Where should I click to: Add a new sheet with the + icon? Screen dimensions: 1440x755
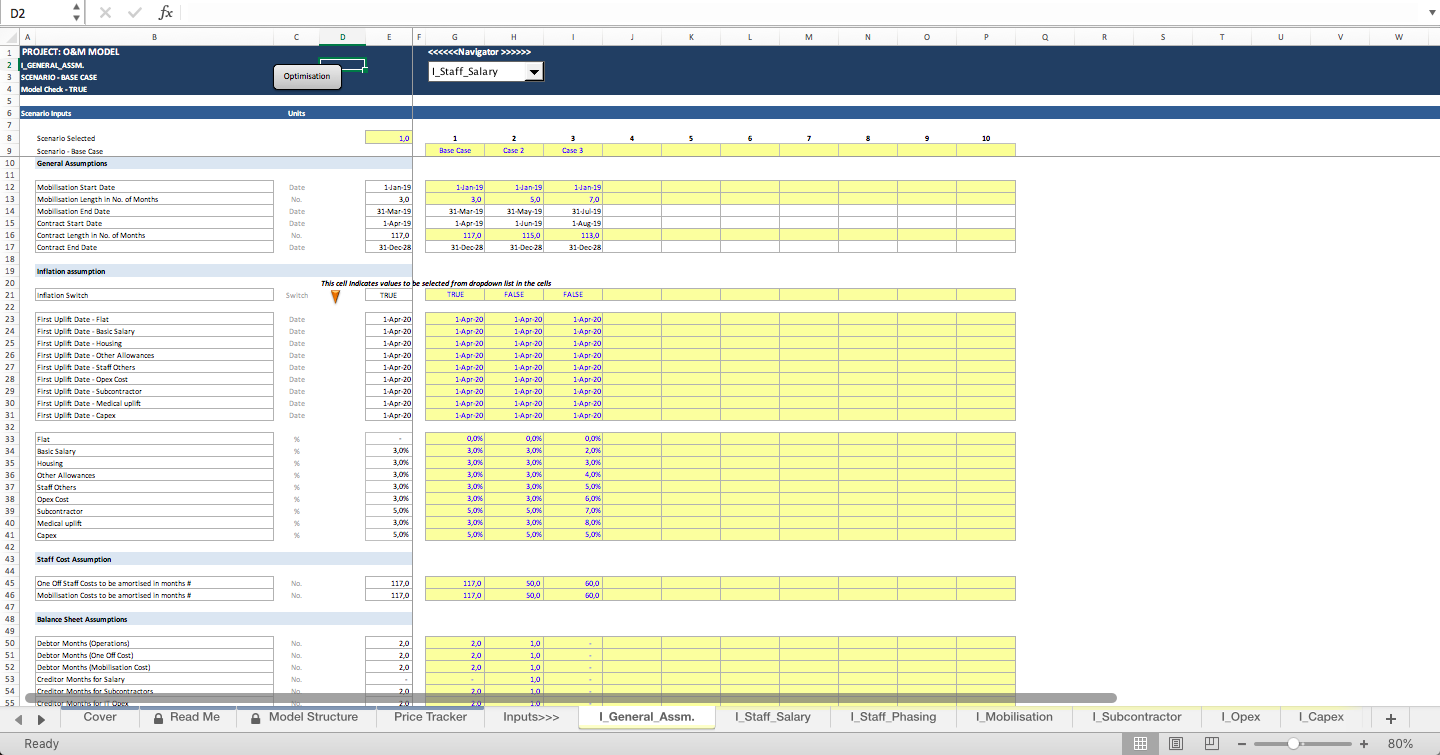pos(1390,717)
